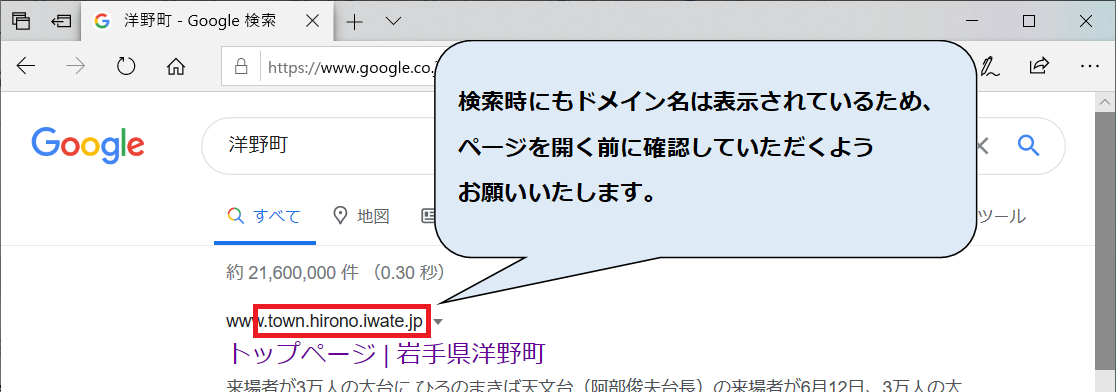
Task: Select the 洋野町 - Google 検索 tab
Action: [x=206, y=21]
